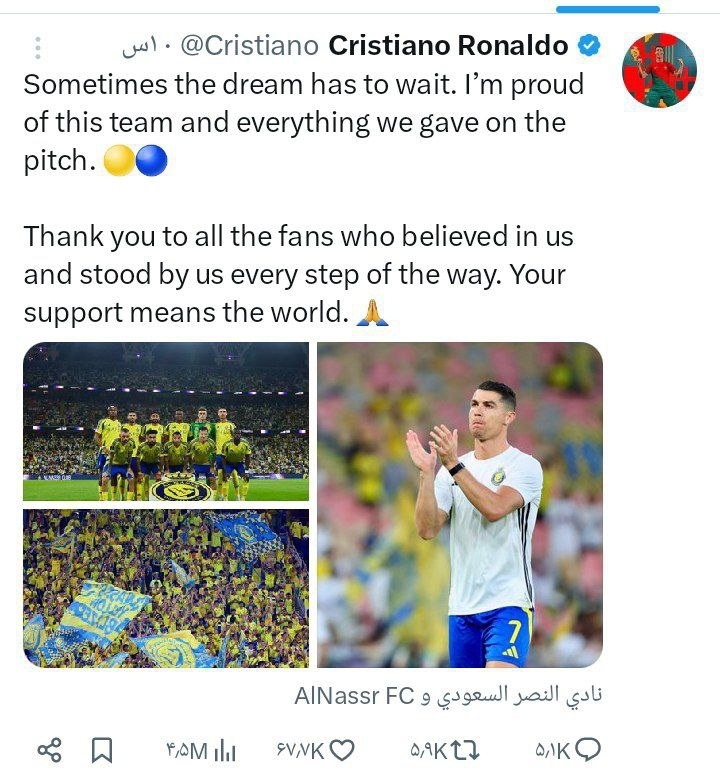
Task: Open the photo of player clapping
Action: [x=460, y=505]
